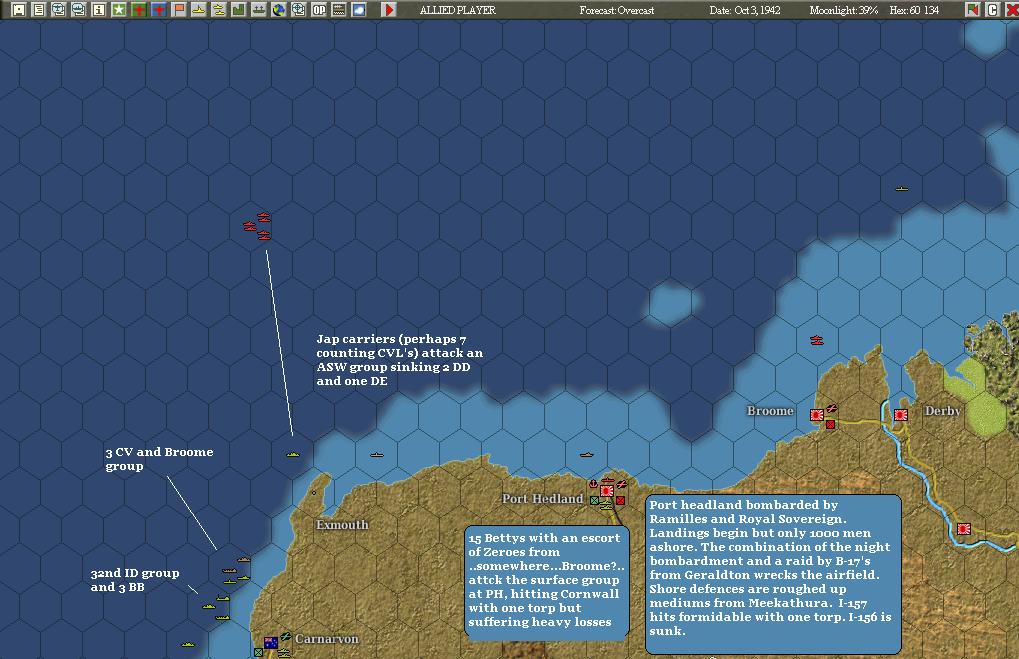
Task: Open the information 'i' toolbar icon
Action: coord(99,10)
